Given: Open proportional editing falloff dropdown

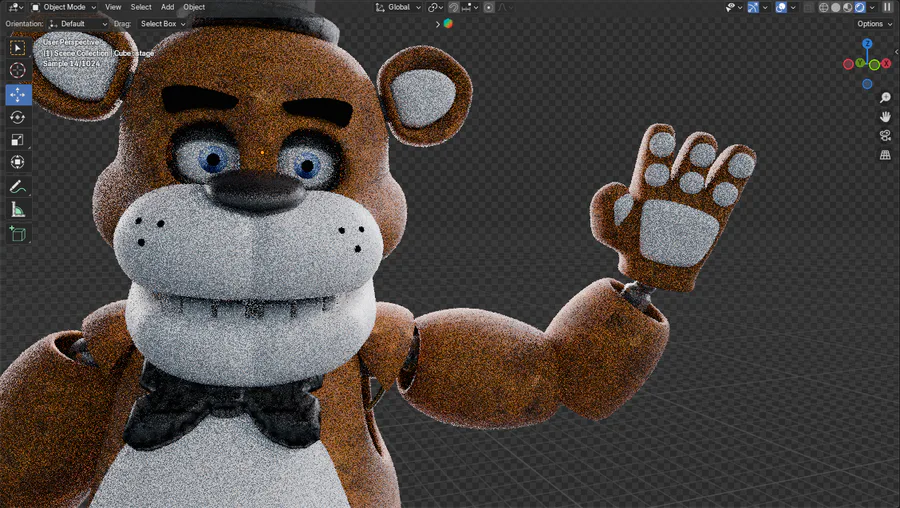Looking at the screenshot, I should coord(506,7).
